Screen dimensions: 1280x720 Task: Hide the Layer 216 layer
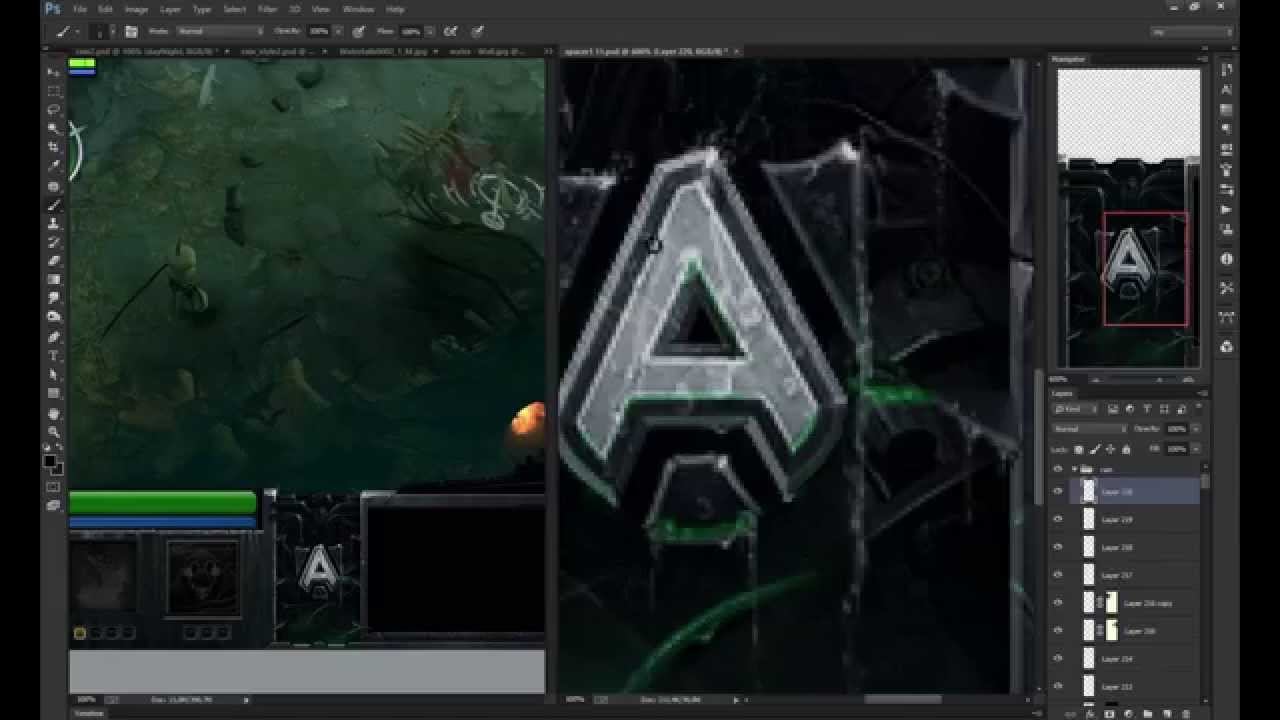[x=1058, y=631]
